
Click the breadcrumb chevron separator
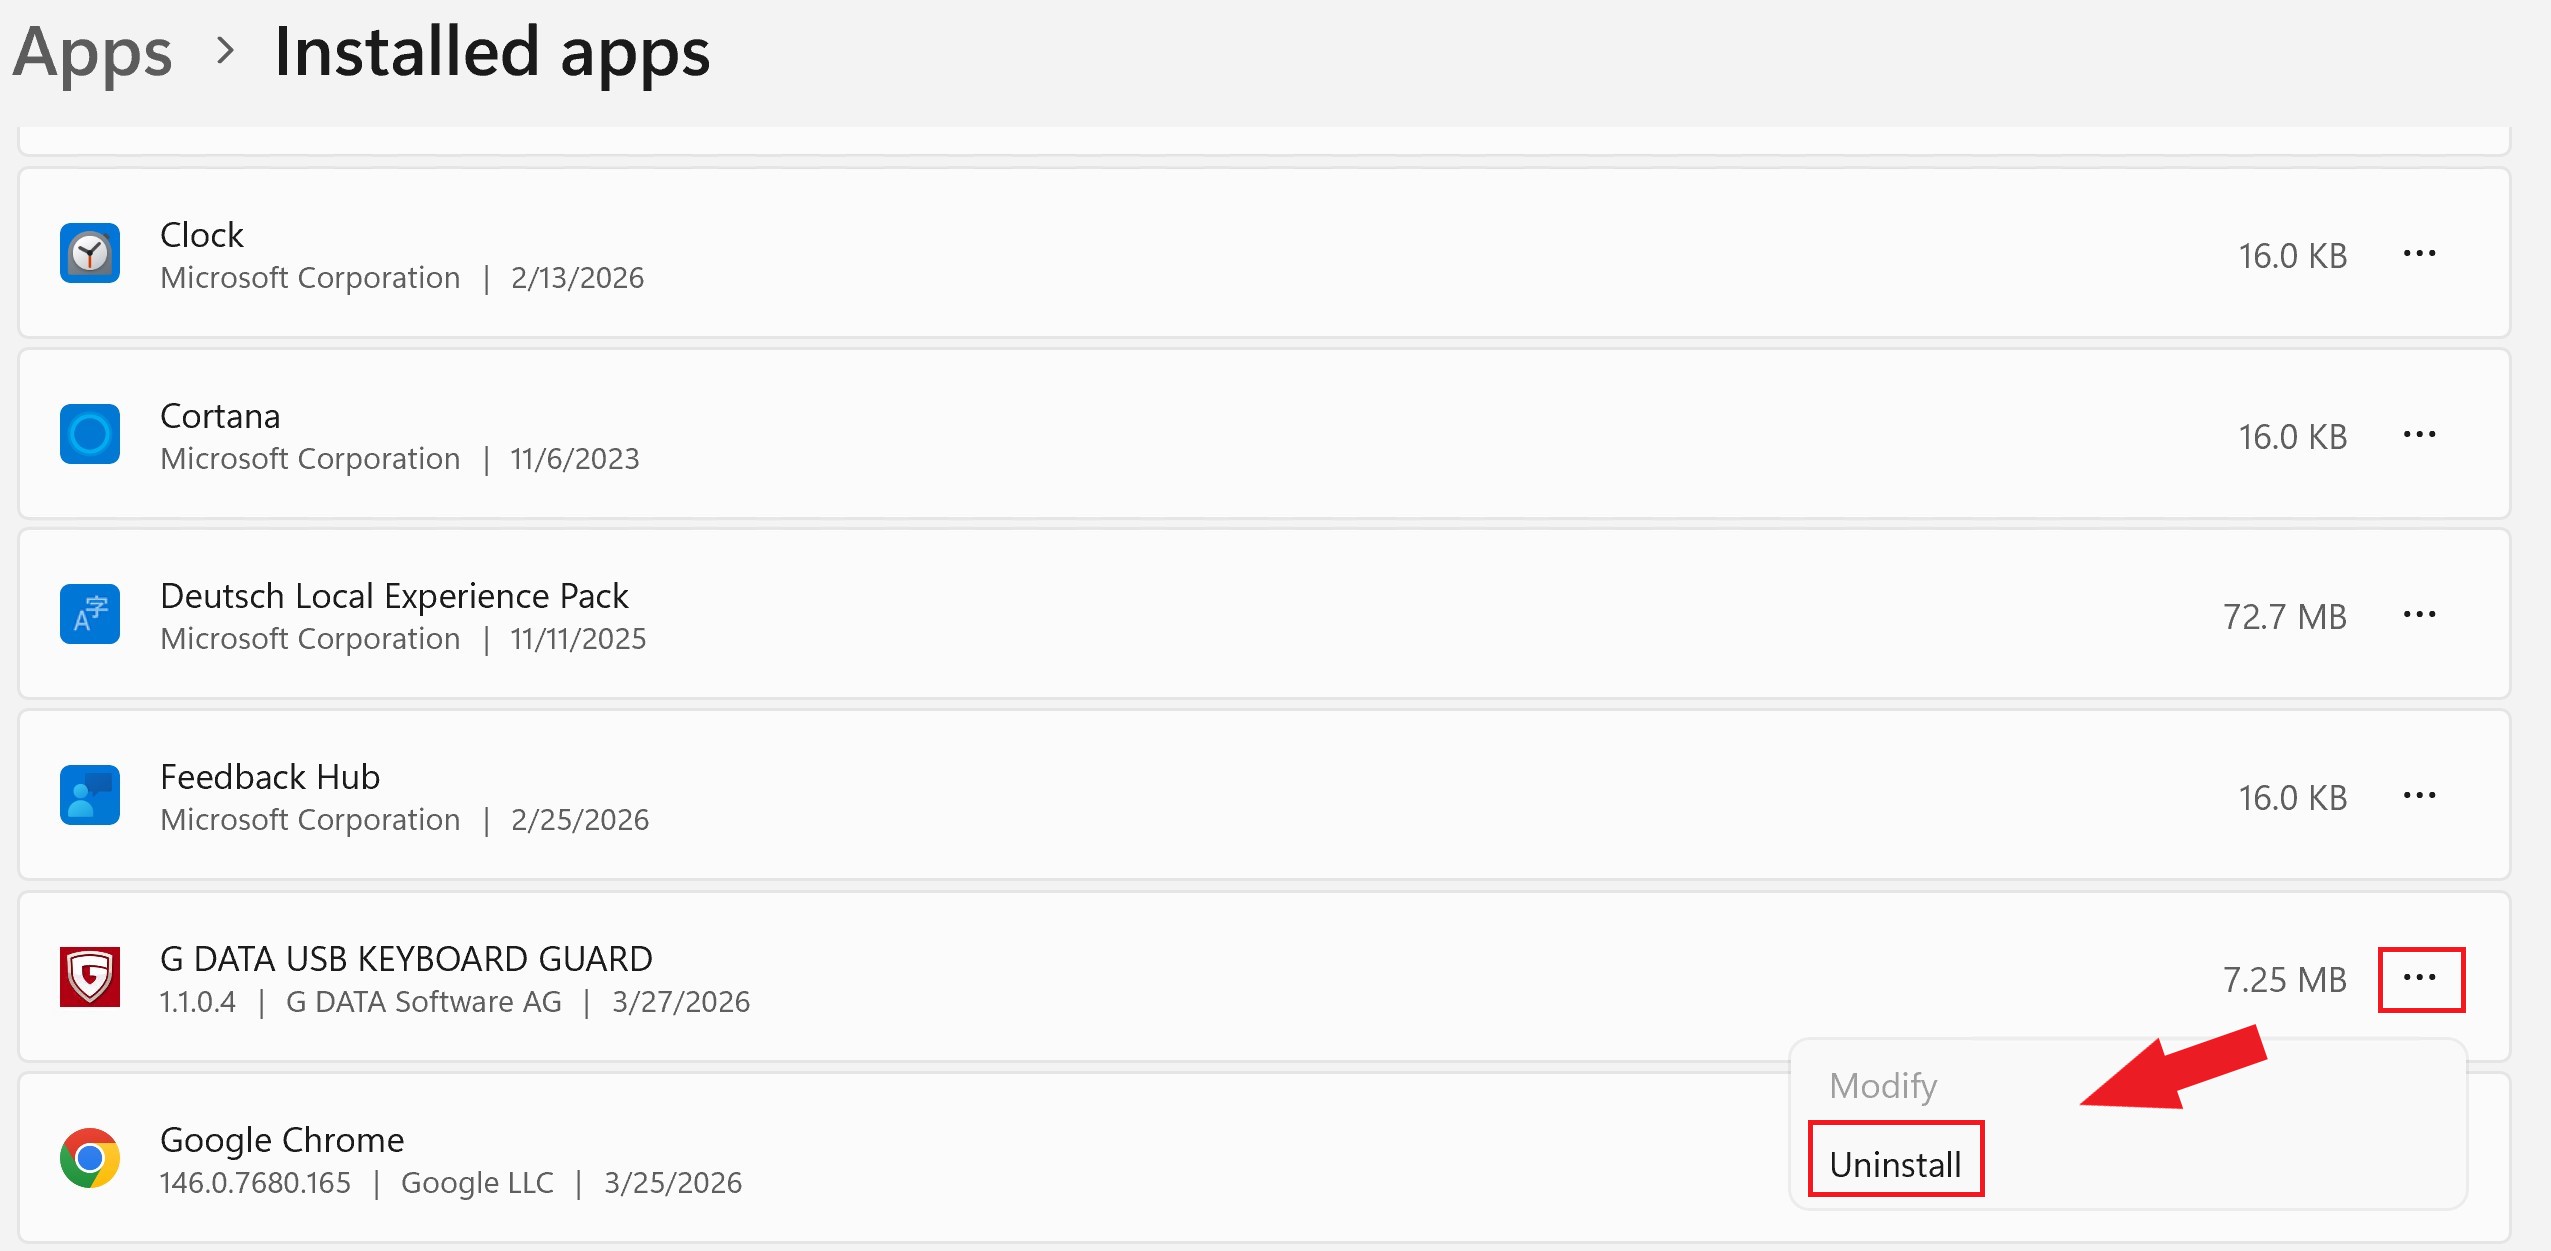(226, 50)
